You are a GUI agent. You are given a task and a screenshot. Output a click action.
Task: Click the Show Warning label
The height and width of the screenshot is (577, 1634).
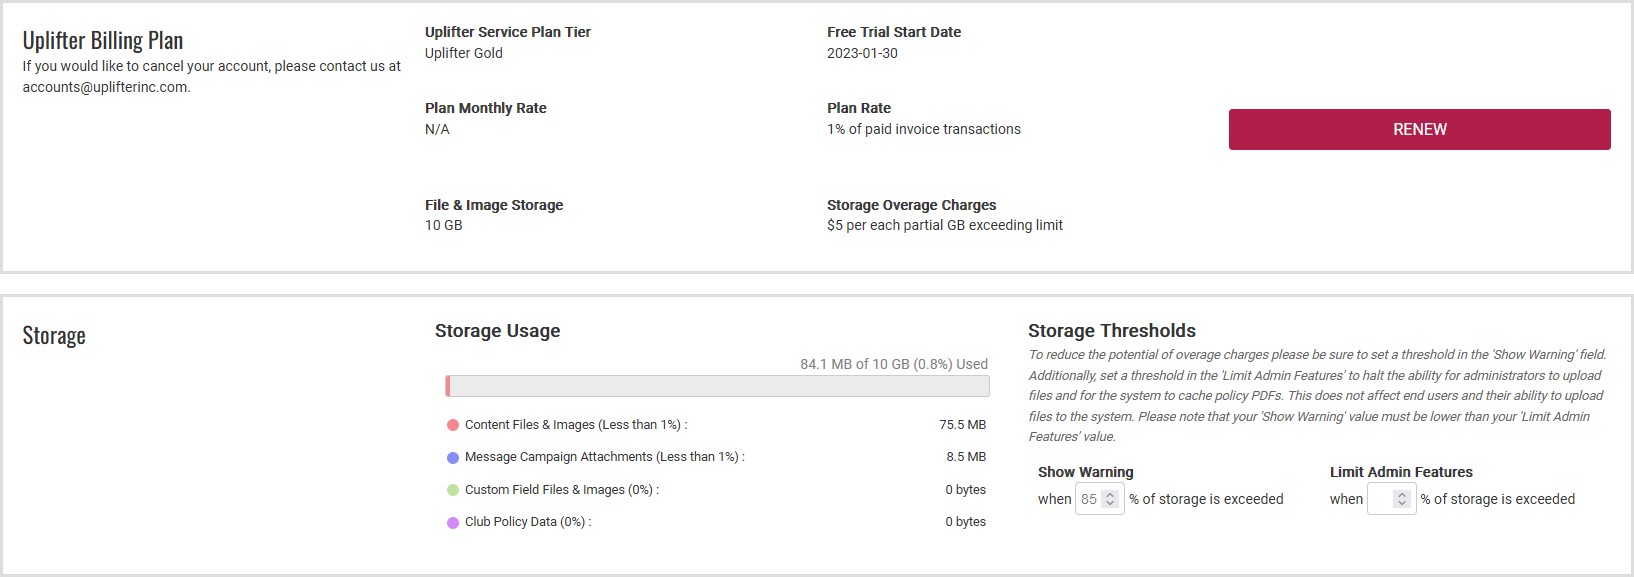click(x=1086, y=472)
